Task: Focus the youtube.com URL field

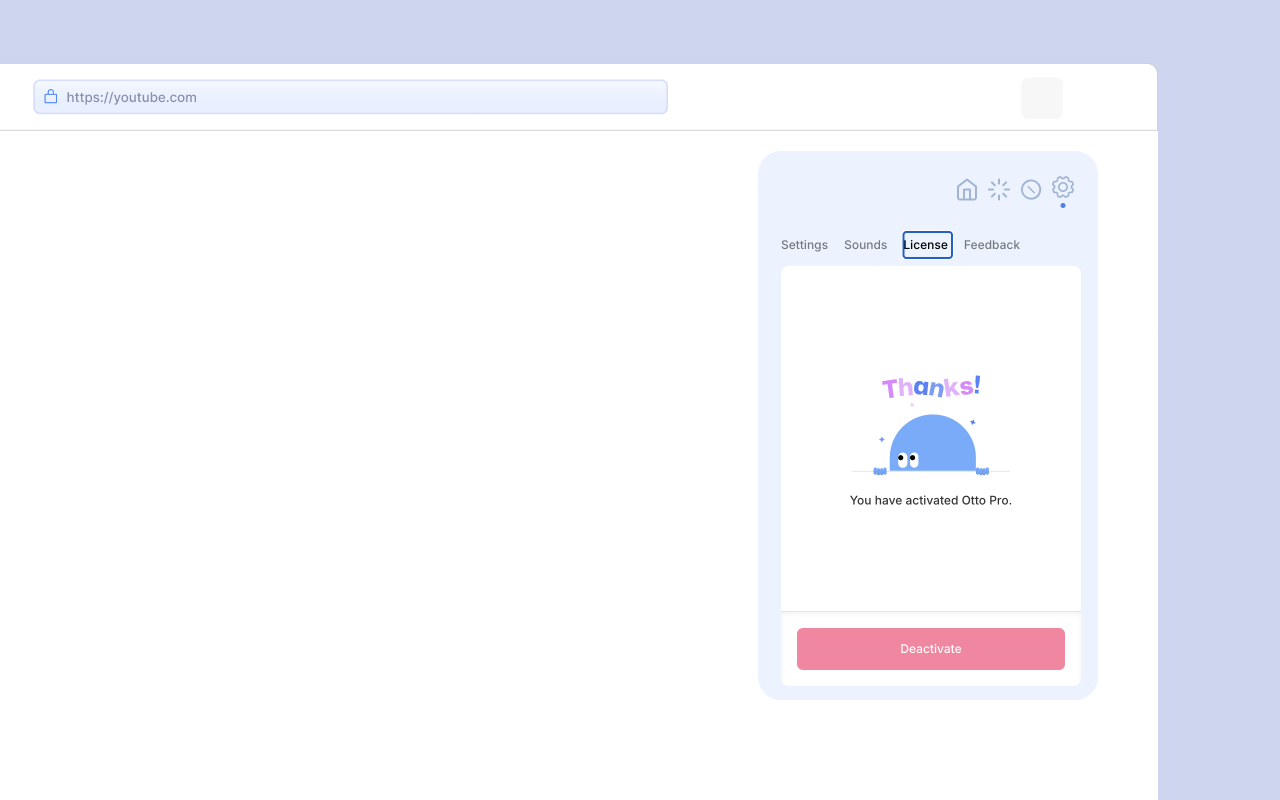Action: pos(360,97)
